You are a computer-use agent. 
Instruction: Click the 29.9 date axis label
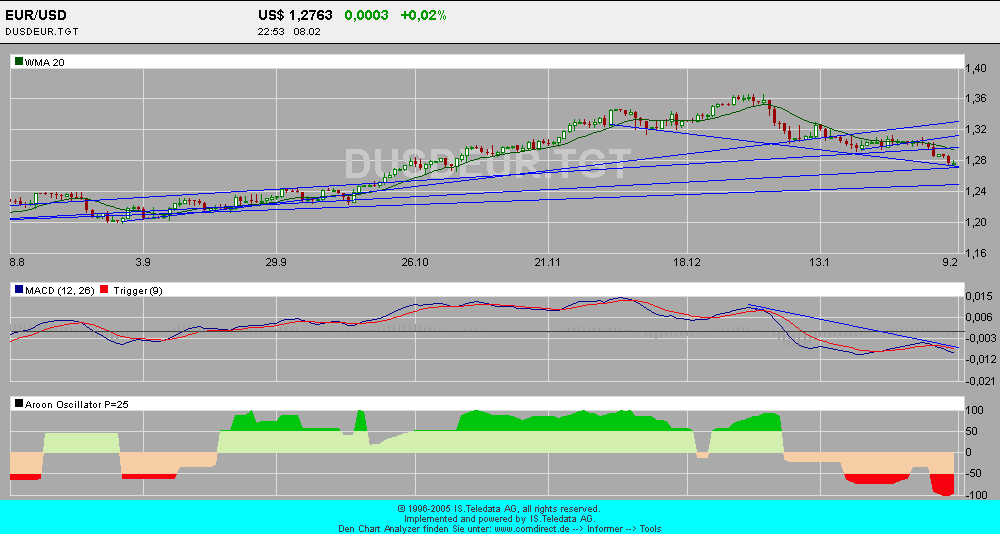tap(276, 262)
